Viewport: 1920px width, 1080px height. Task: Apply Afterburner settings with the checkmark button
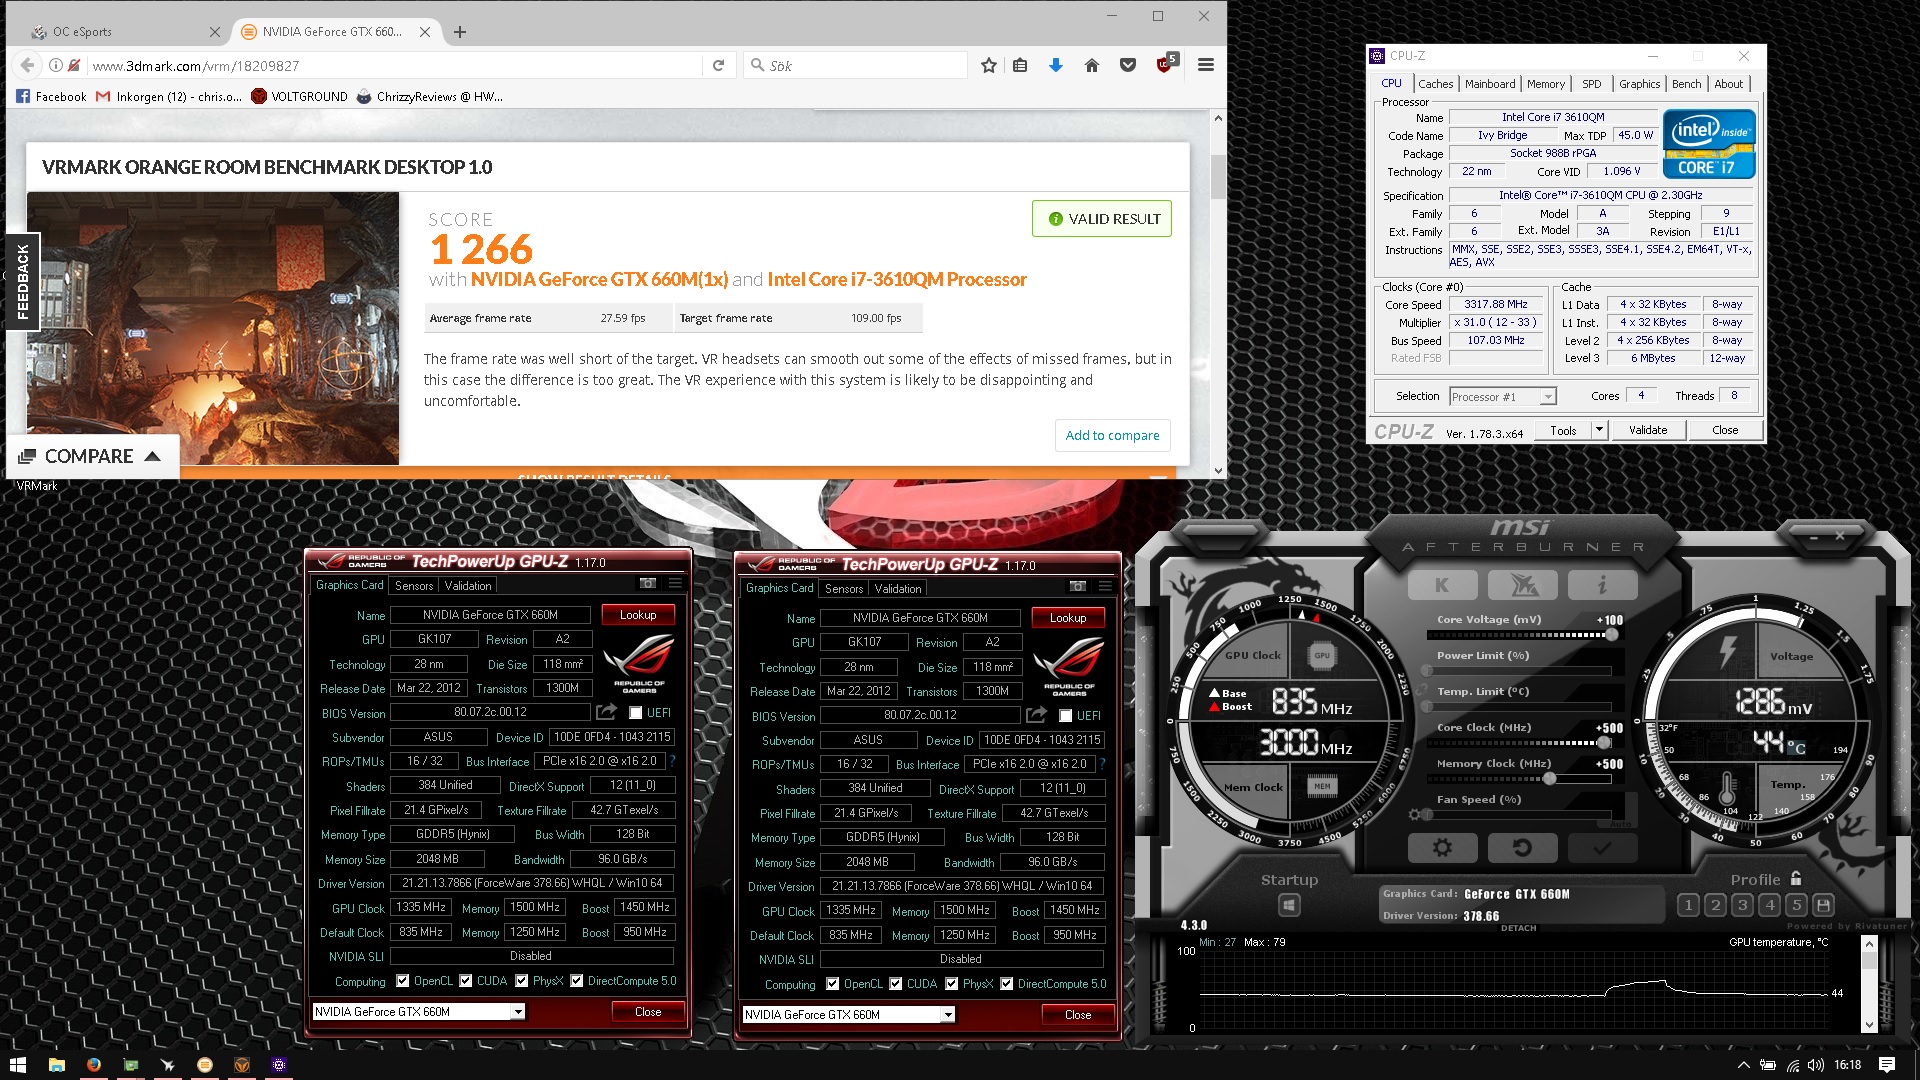(1602, 848)
